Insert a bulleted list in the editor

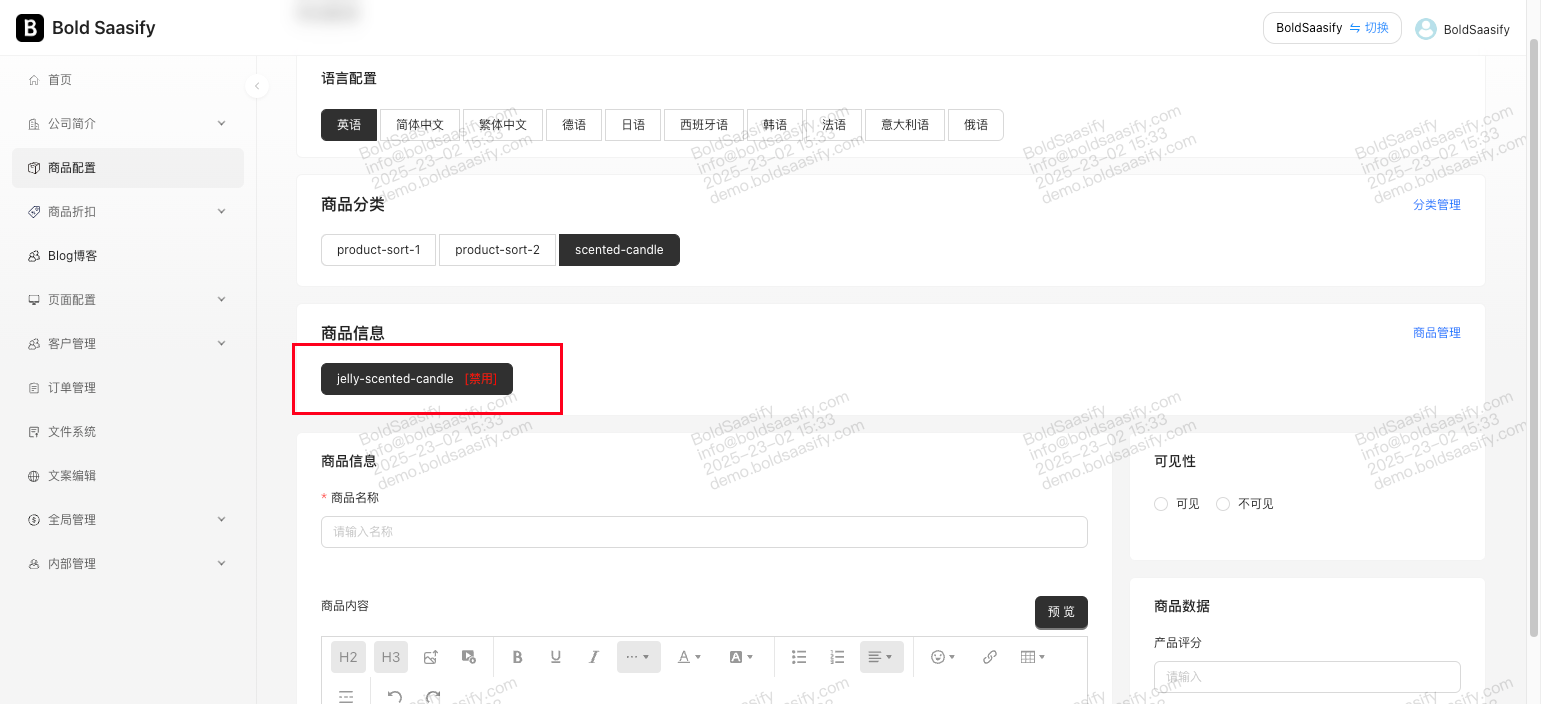click(799, 657)
